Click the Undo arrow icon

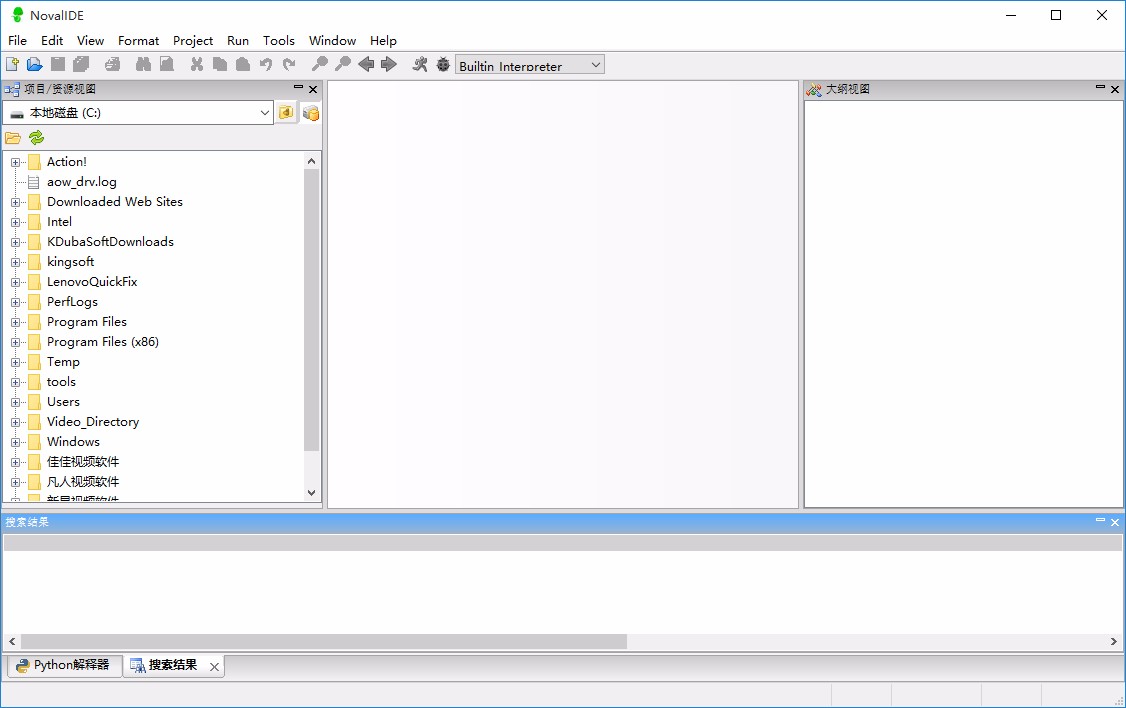coord(266,65)
